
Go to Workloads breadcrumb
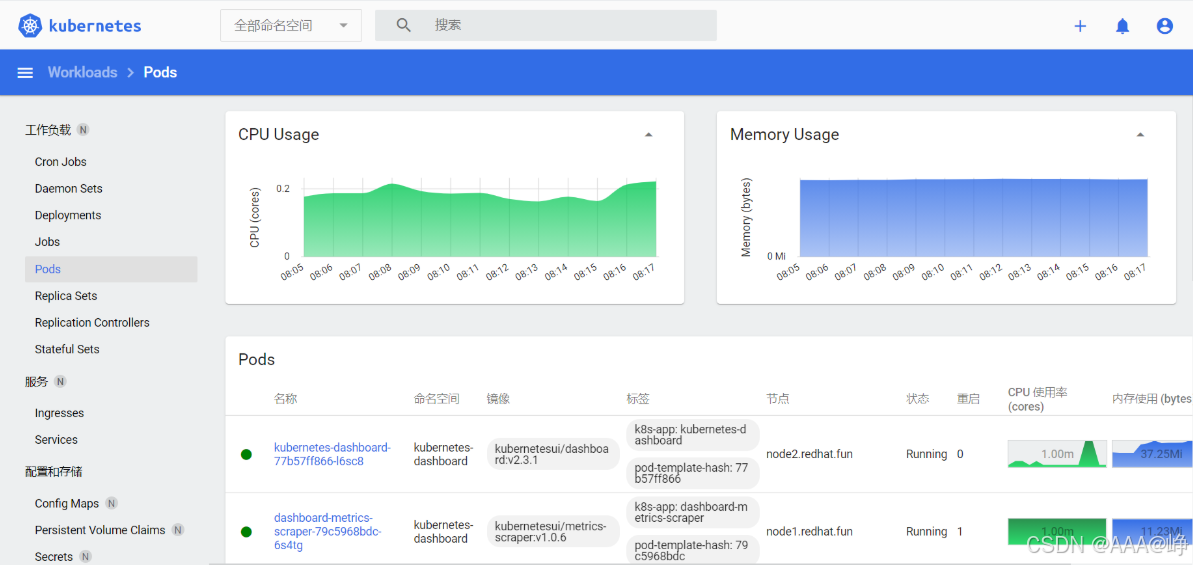82,72
